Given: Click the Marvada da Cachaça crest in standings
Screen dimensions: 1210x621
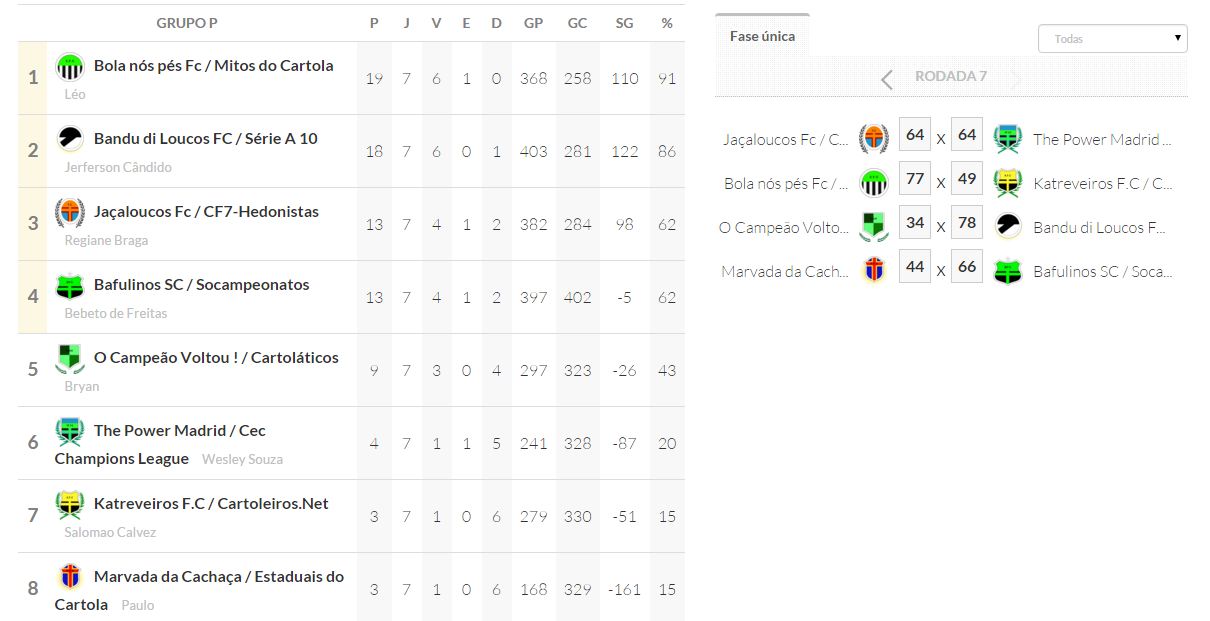Looking at the screenshot, I should pos(70,577).
